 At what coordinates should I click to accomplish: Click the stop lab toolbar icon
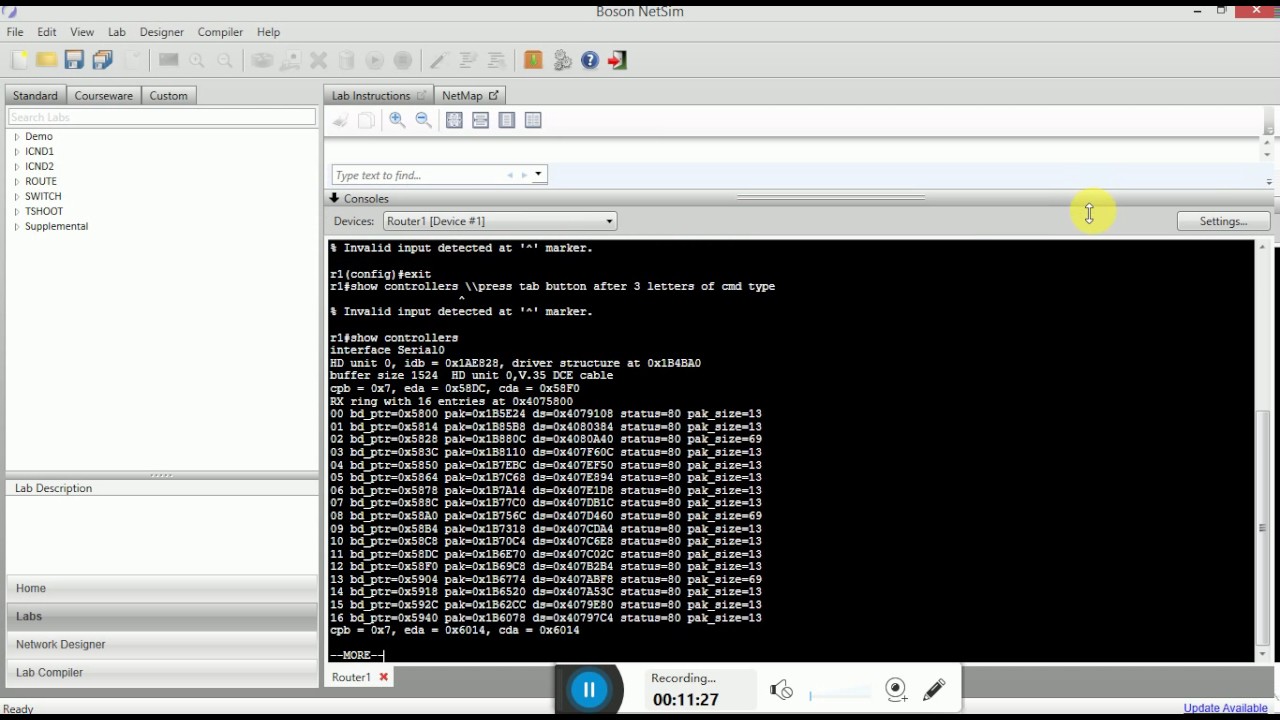[x=402, y=60]
